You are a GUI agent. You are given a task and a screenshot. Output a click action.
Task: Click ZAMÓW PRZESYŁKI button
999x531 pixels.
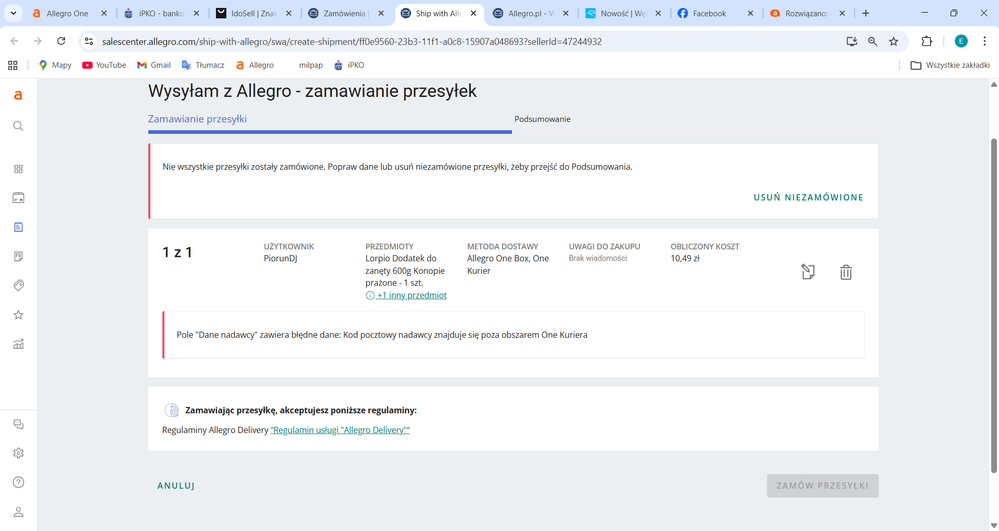822,486
